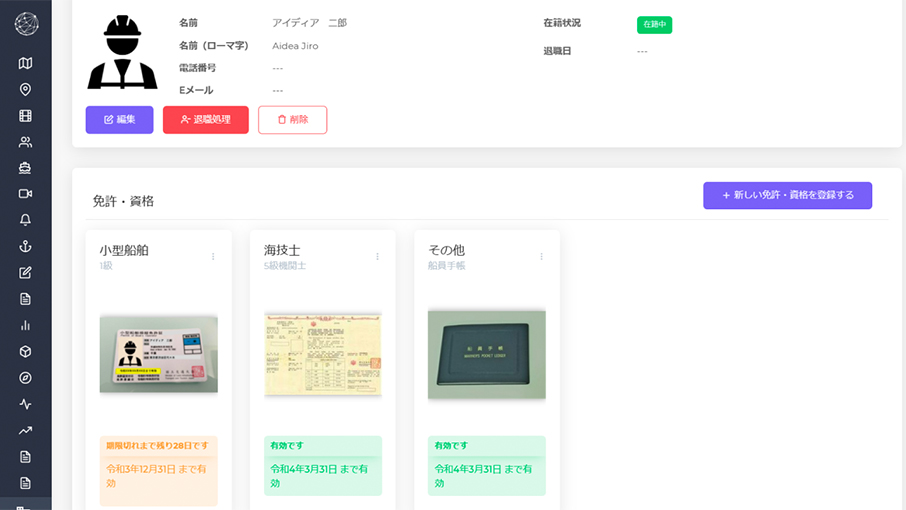Screen dimensions: 906x510
Task: Select the cube box sidebar icon
Action: pyautogui.click(x=25, y=352)
